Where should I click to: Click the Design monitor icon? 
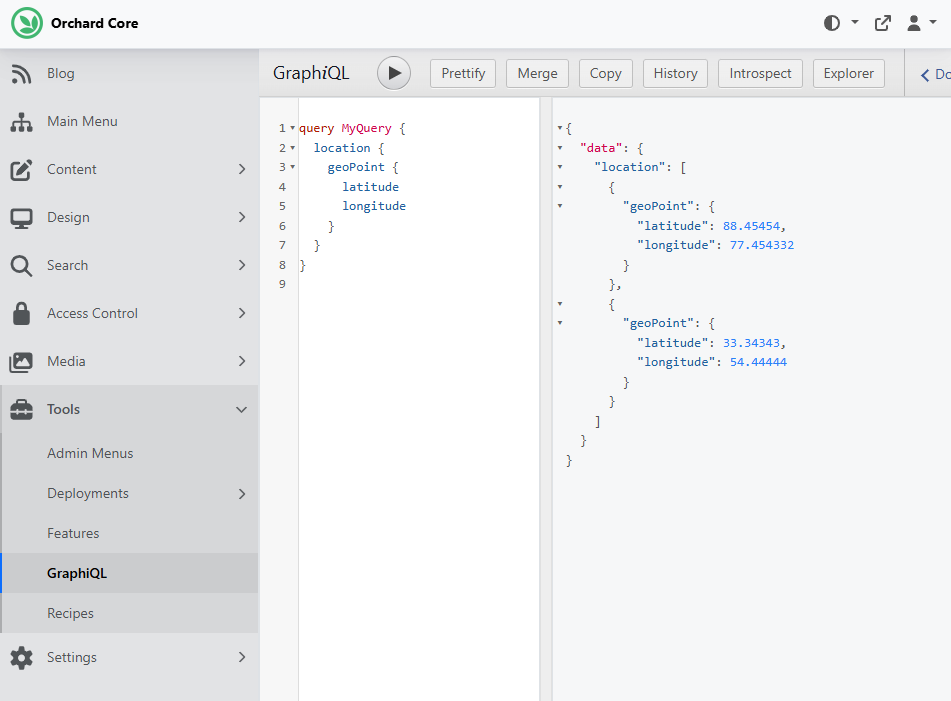21,218
